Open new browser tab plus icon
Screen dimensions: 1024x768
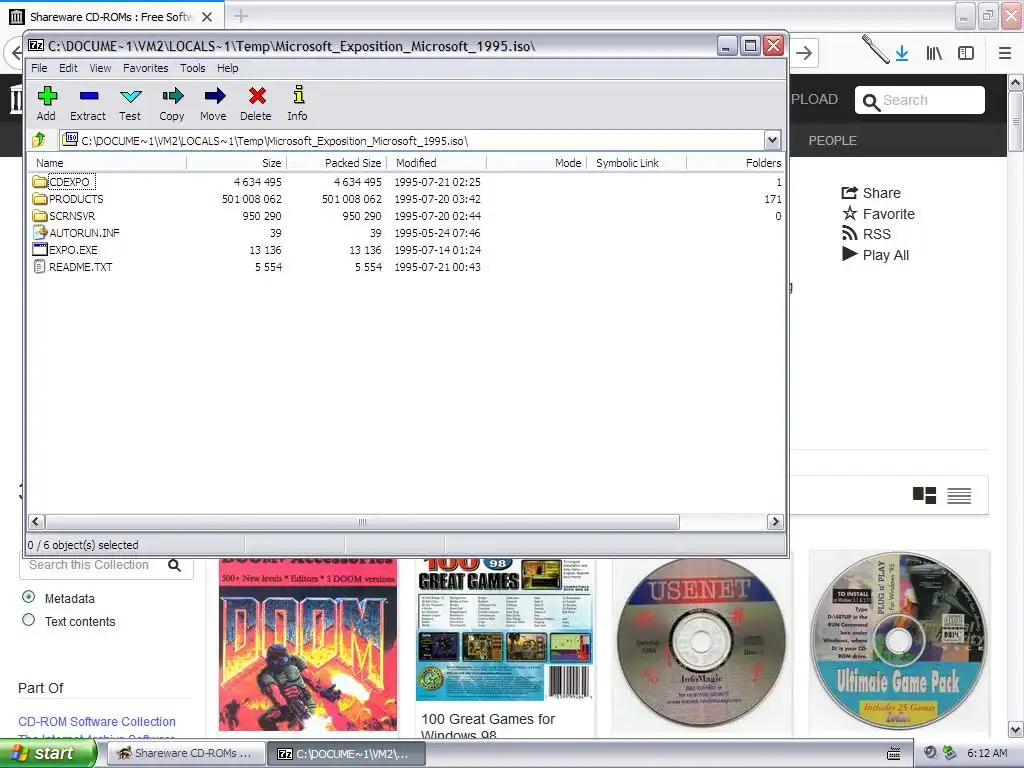coord(240,16)
